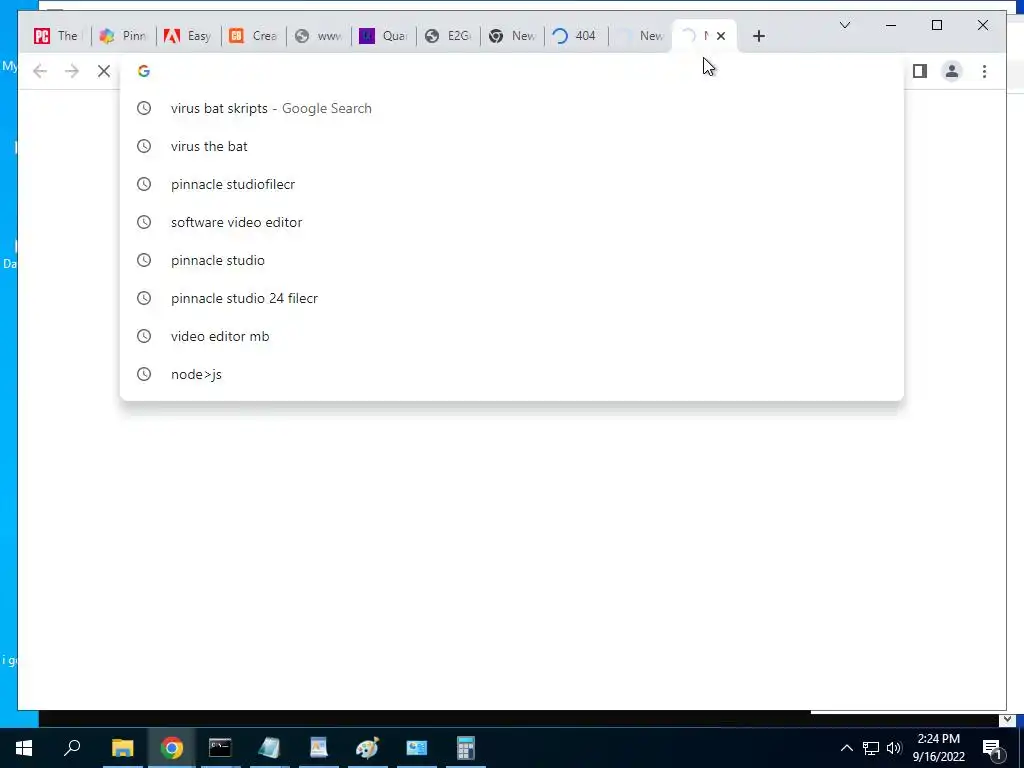Open the 'Pinn' browser tab

(122, 36)
